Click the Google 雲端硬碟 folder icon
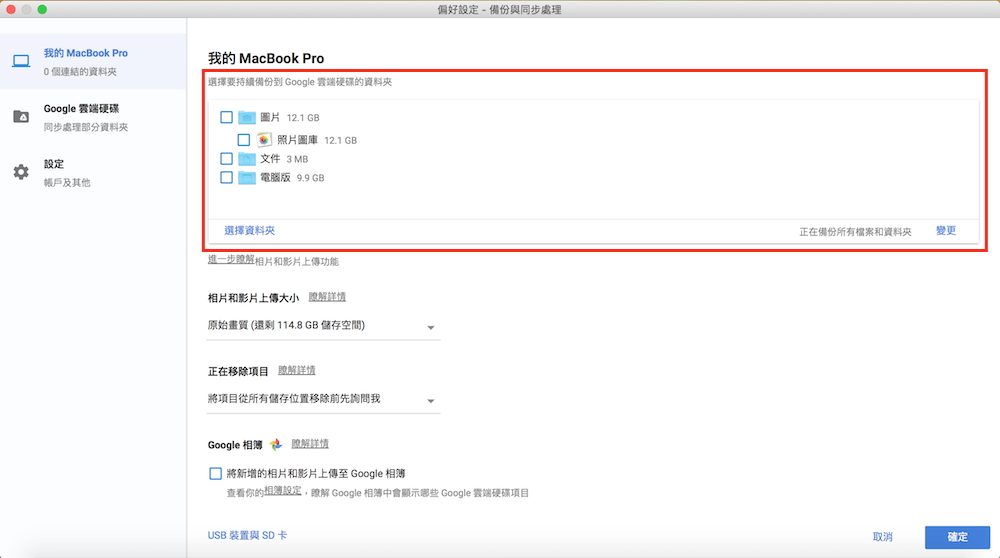 point(21,117)
